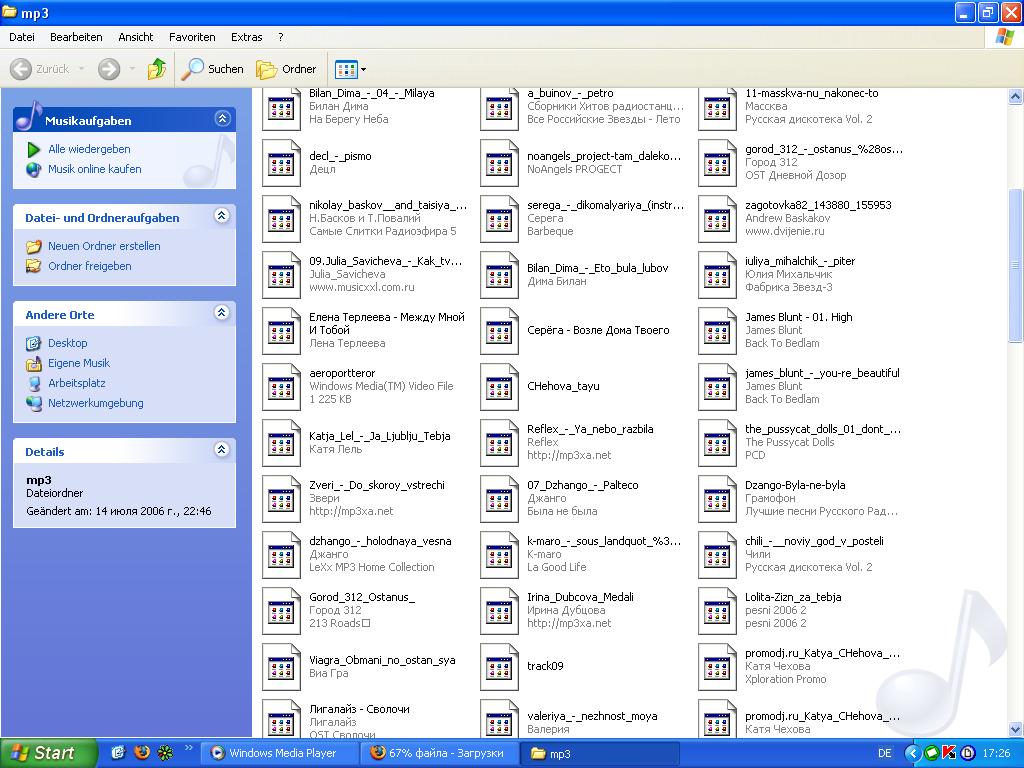Image resolution: width=1024 pixels, height=768 pixels.
Task: Select the Katja_Lel_-_Ja_Ljublju_Tebja file icon
Action: [x=281, y=443]
